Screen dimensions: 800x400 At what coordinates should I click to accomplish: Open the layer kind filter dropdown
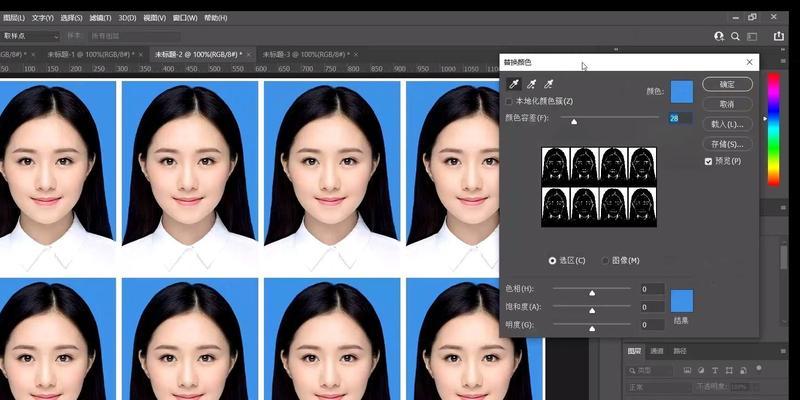(x=651, y=370)
